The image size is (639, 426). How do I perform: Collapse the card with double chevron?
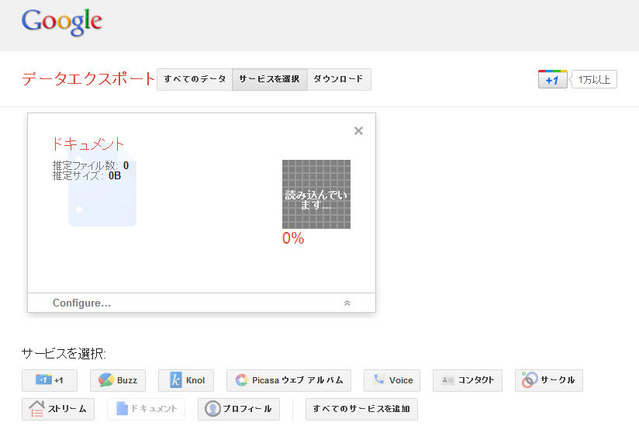(x=347, y=303)
